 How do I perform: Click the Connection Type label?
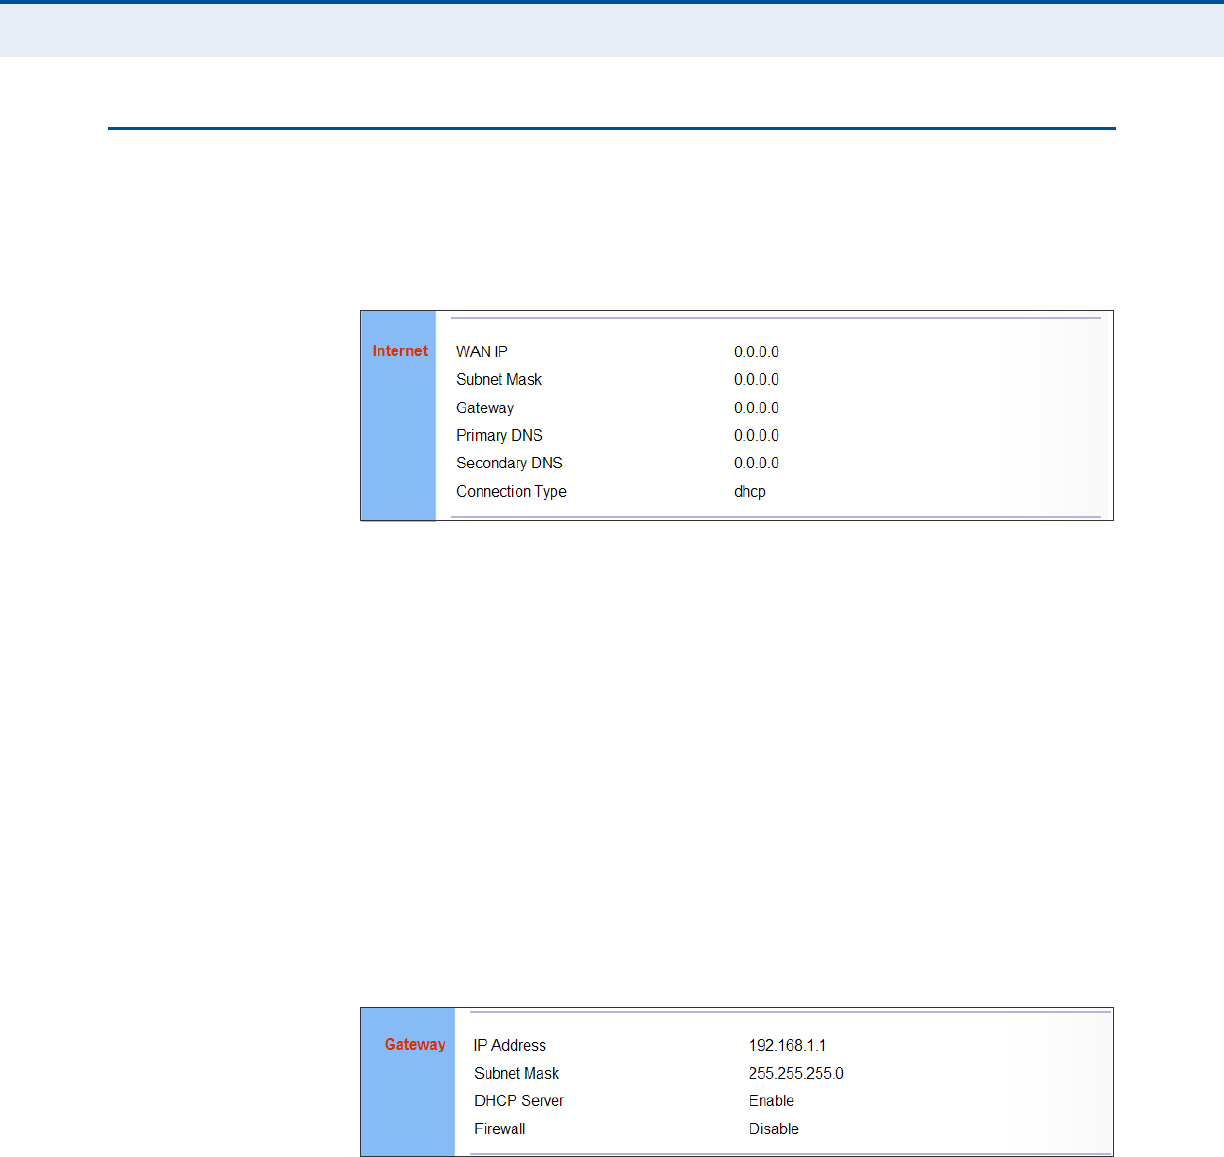pos(511,492)
